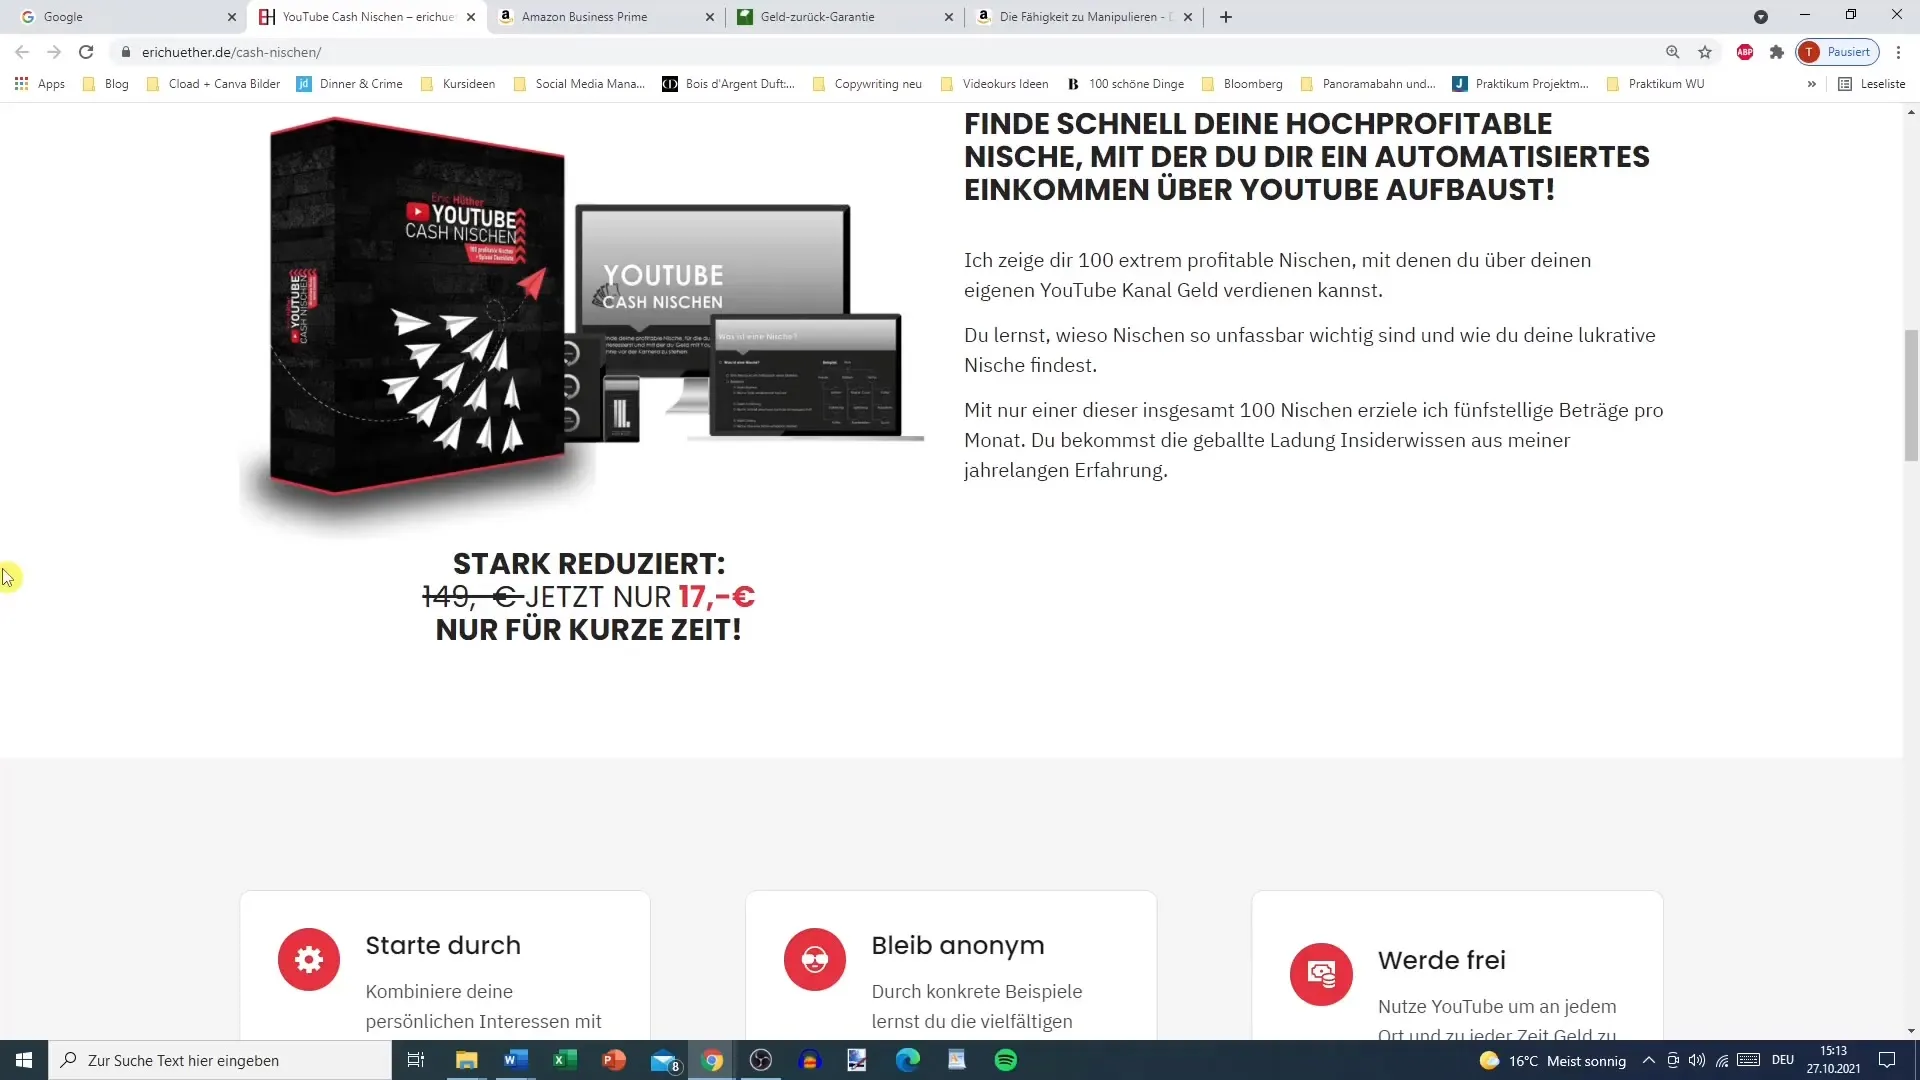Click the network tray icon
1920x1080 pixels.
click(1721, 1060)
